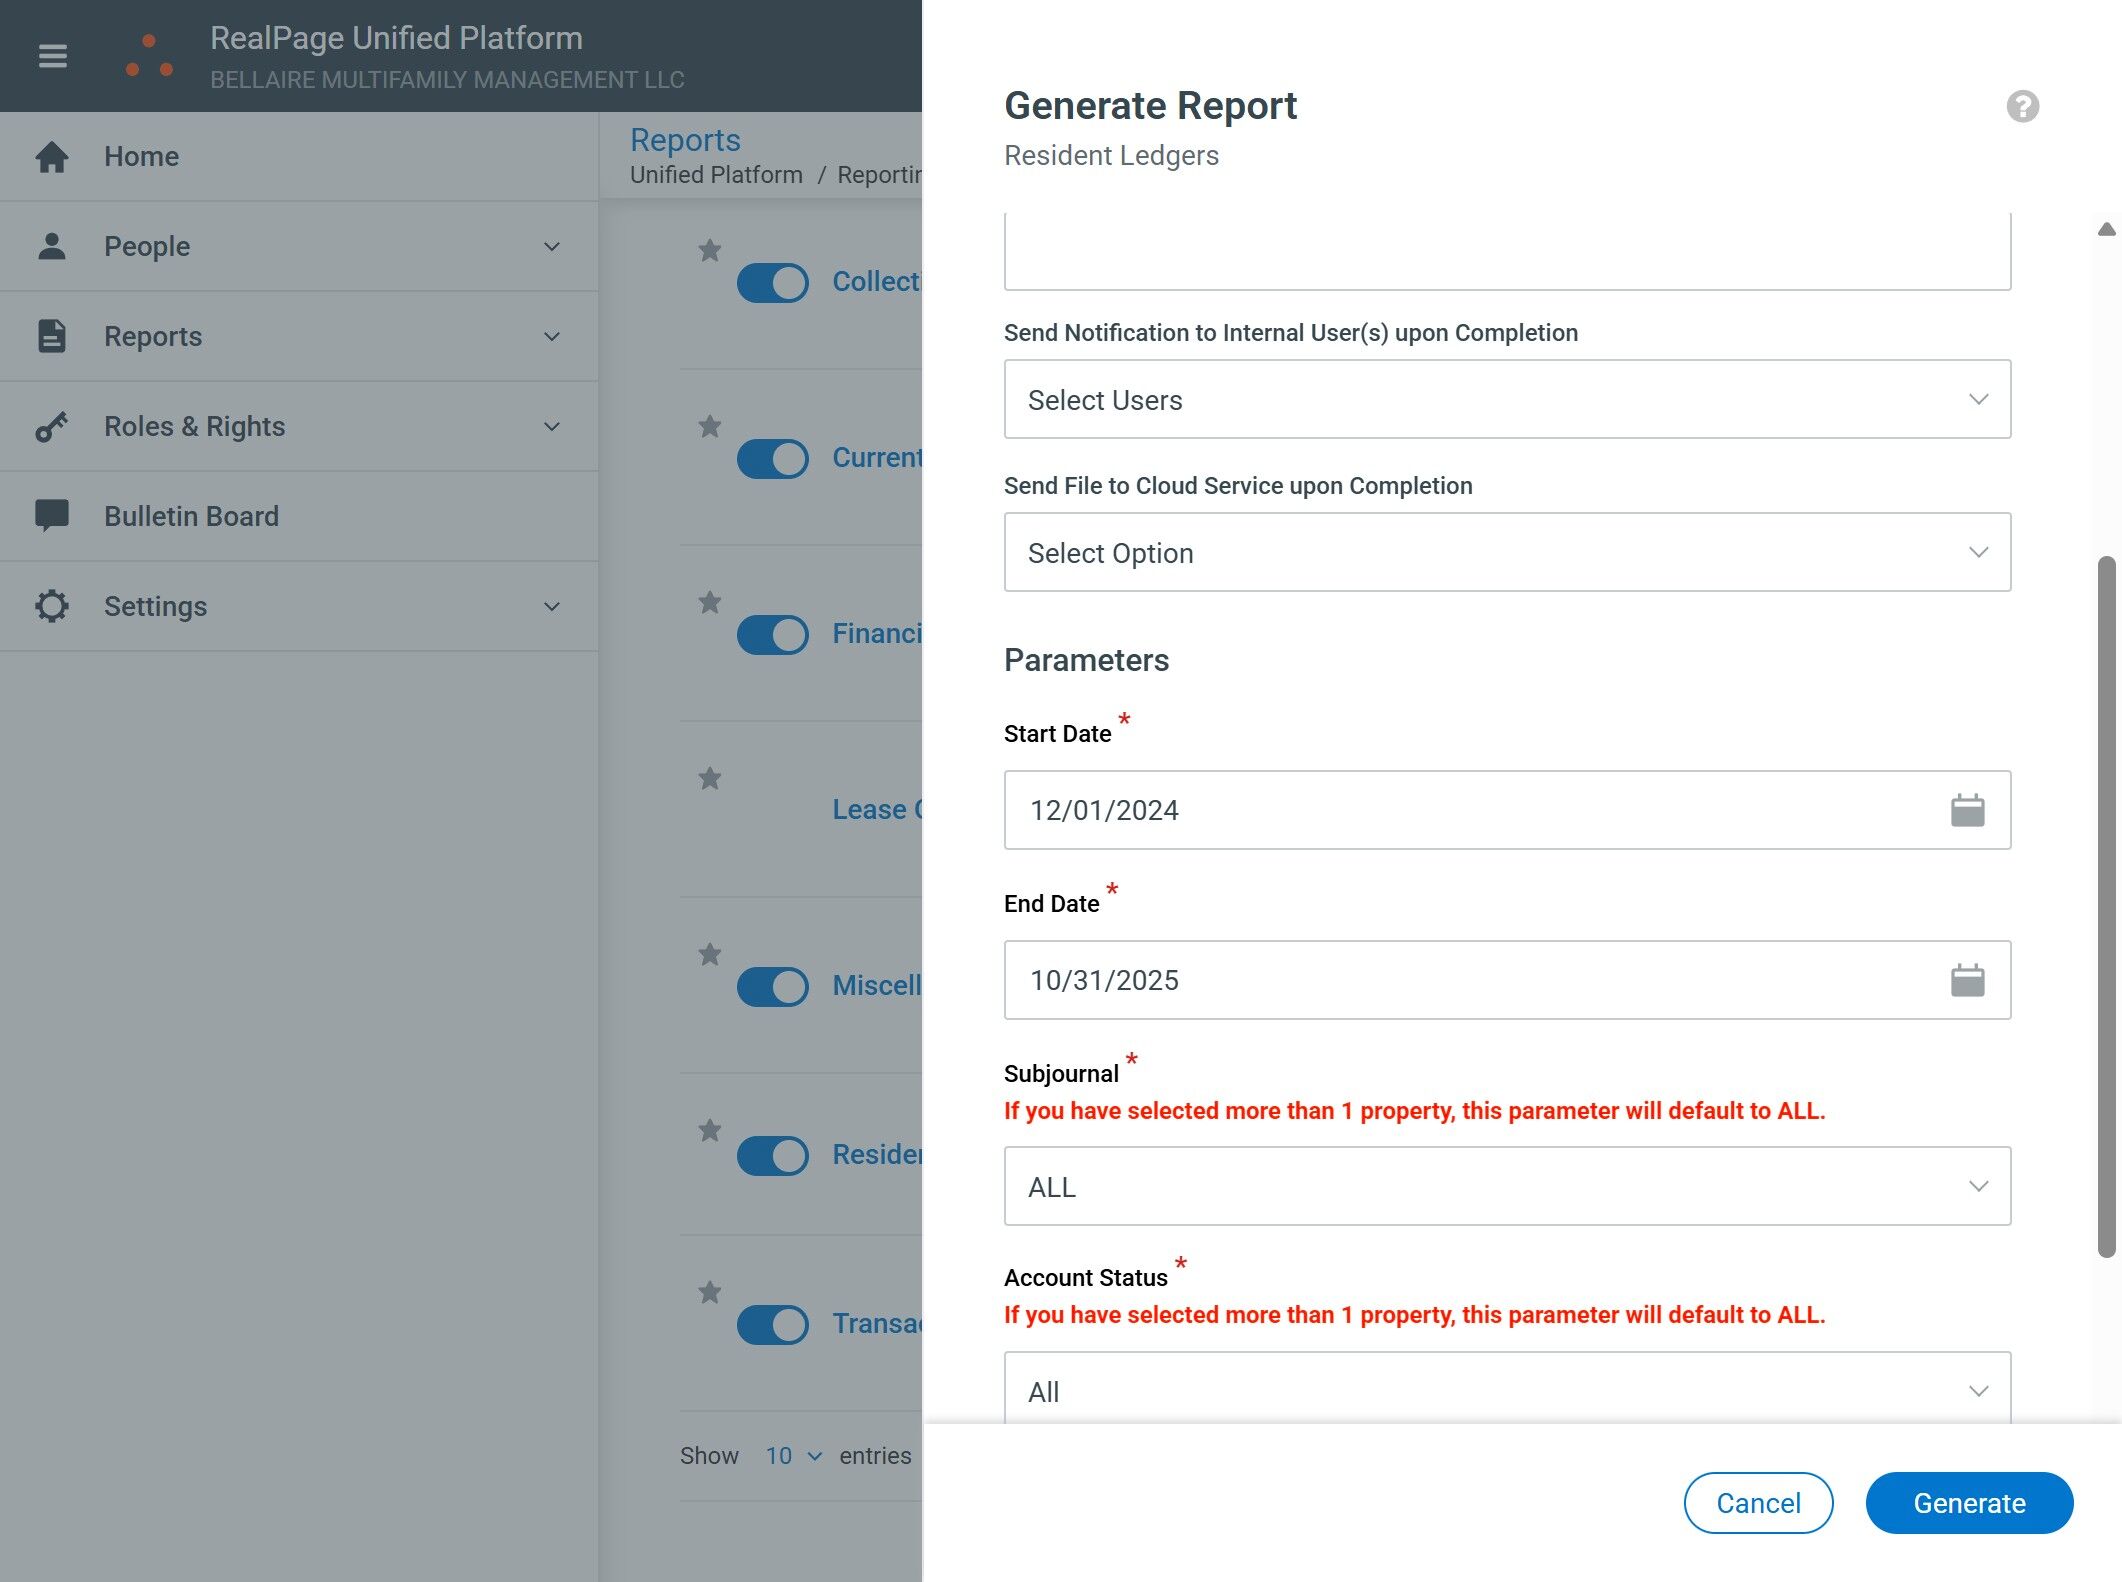Click the panel vertical scrollbar thumb
The image size is (2122, 1582).
click(x=2106, y=905)
